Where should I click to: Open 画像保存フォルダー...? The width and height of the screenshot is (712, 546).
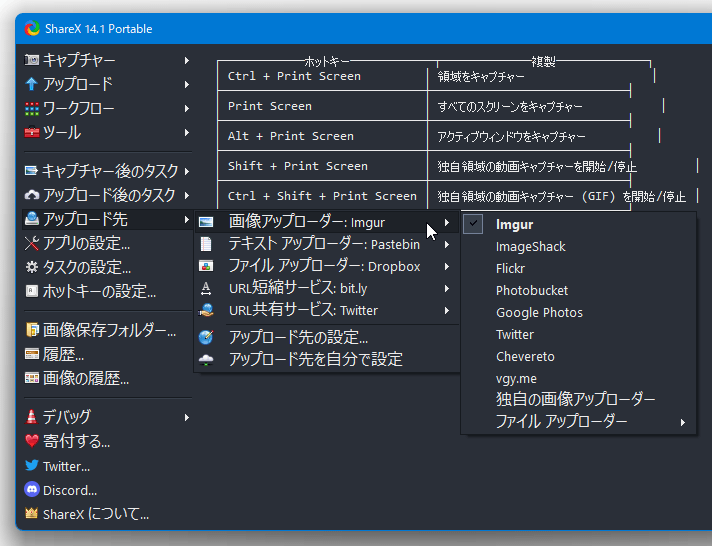pos(108,330)
